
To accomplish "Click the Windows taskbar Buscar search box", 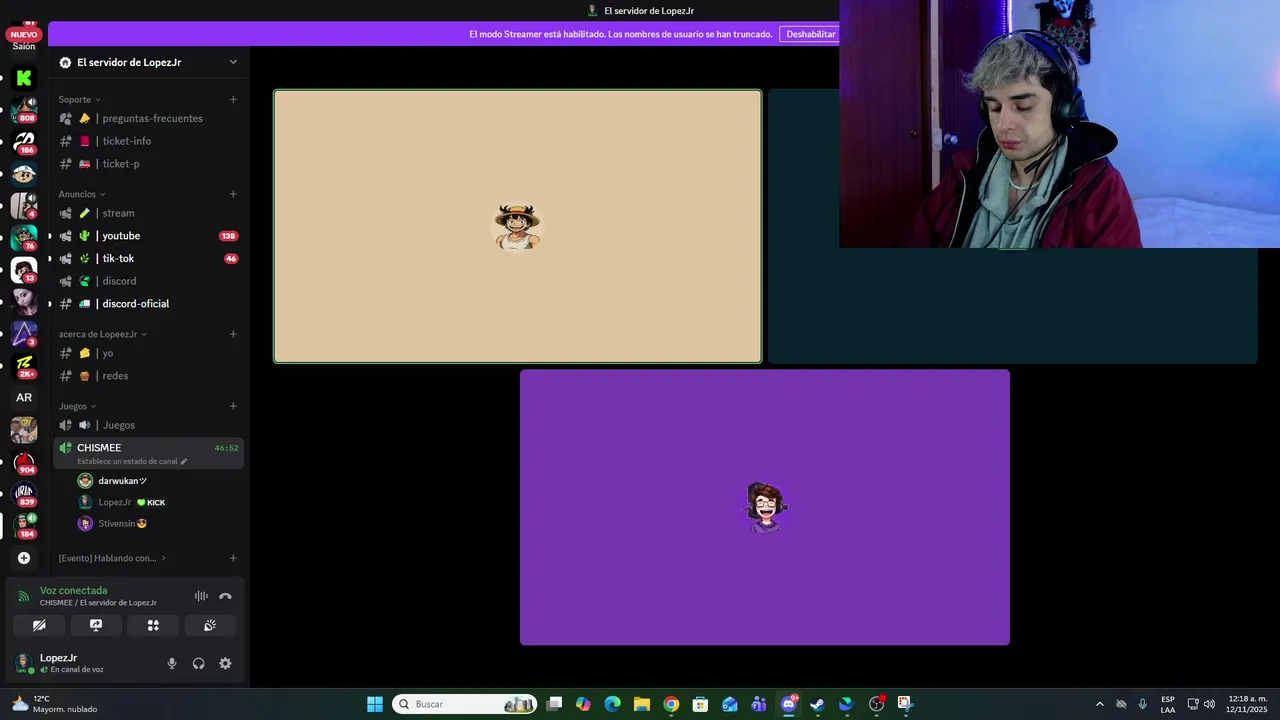I will tap(464, 704).
